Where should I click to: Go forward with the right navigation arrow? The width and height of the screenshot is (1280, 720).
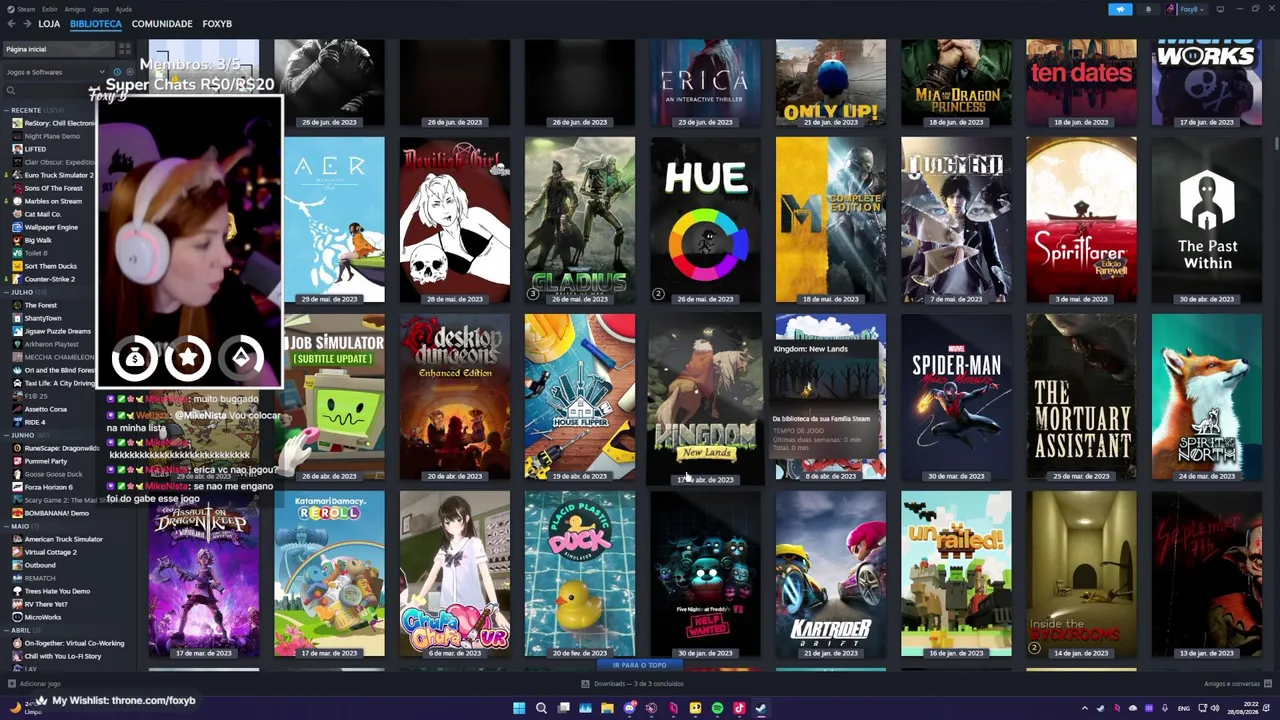pyautogui.click(x=26, y=23)
